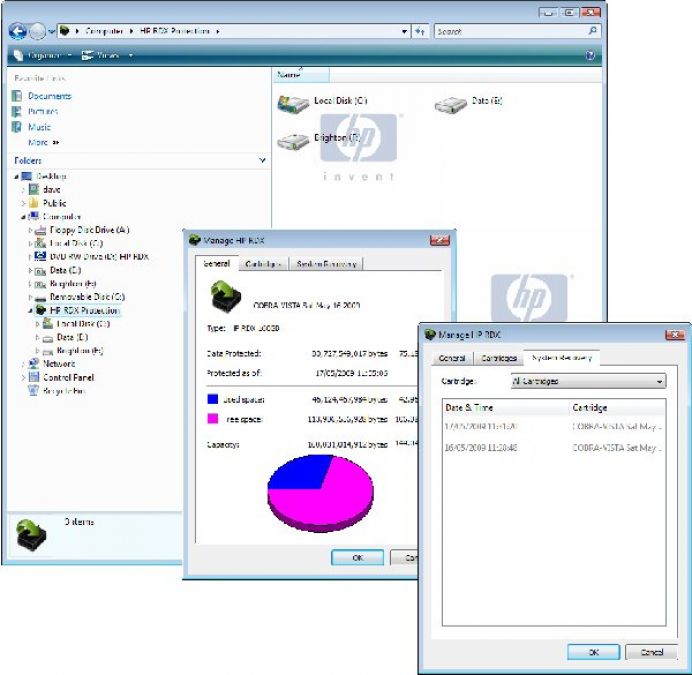Refresh the Explorer view with the refresh button
This screenshot has height=675, width=692.
[420, 31]
